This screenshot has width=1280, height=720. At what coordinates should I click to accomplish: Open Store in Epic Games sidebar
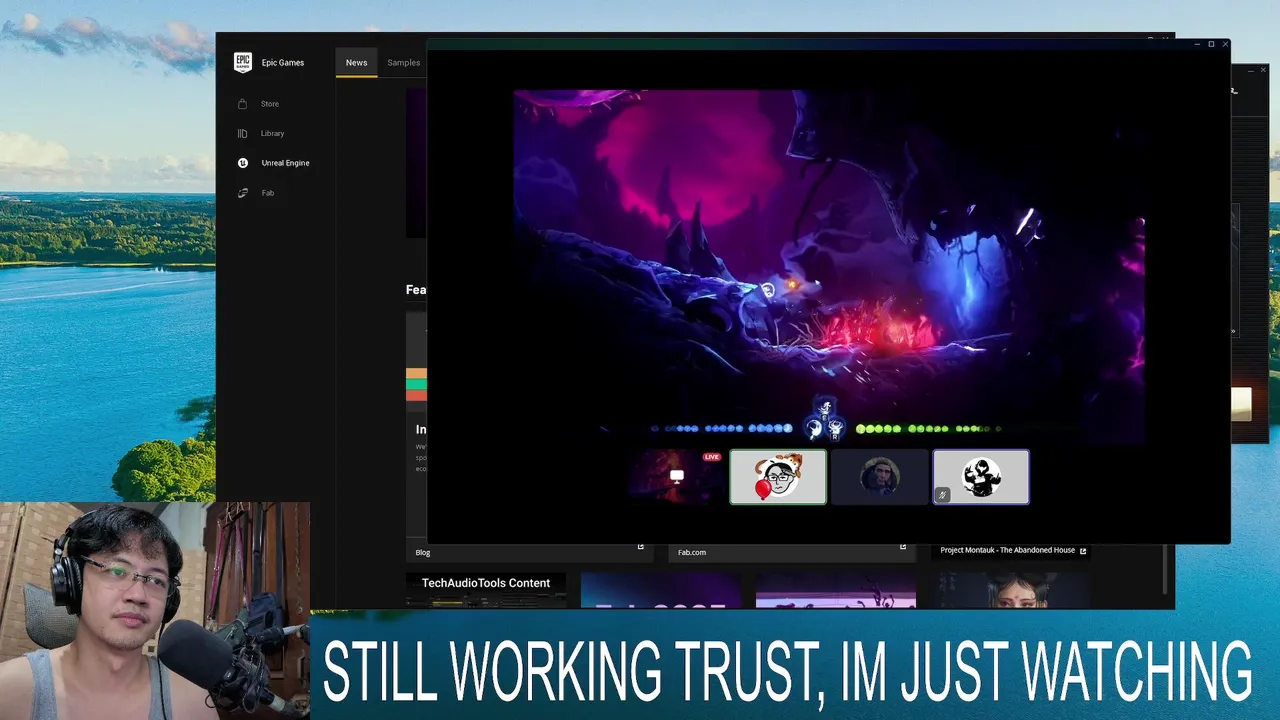pos(260,104)
